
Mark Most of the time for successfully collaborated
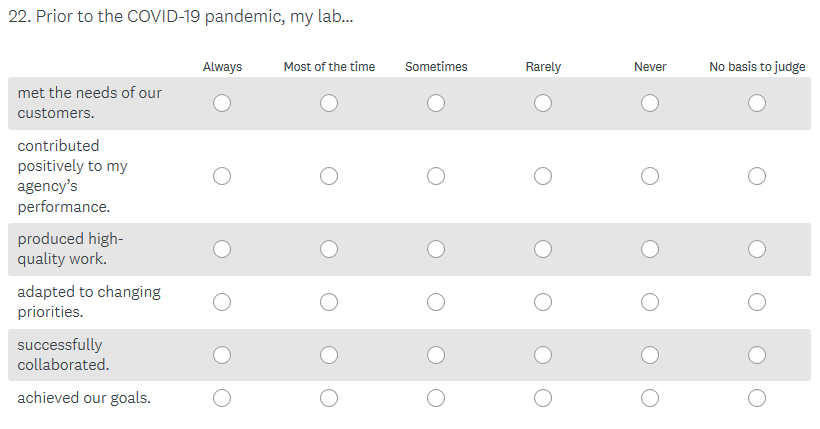329,355
